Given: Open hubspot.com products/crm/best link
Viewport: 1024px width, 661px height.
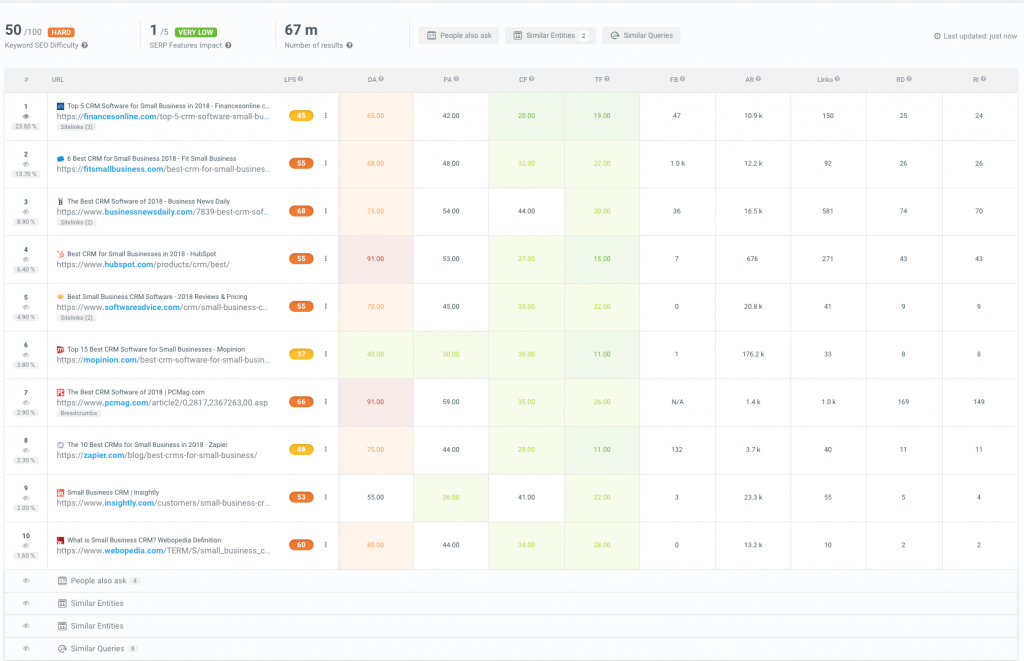Looking at the screenshot, I should pos(143,265).
